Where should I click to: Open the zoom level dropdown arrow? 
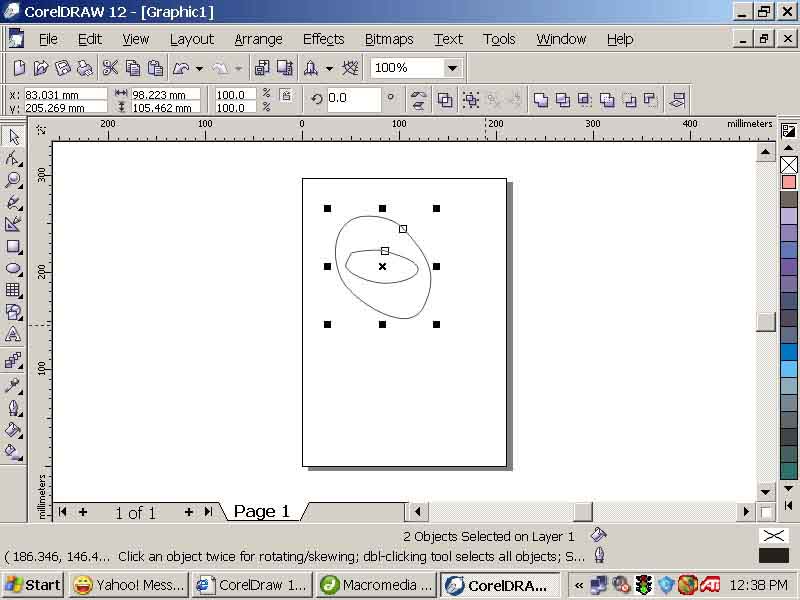click(452, 68)
